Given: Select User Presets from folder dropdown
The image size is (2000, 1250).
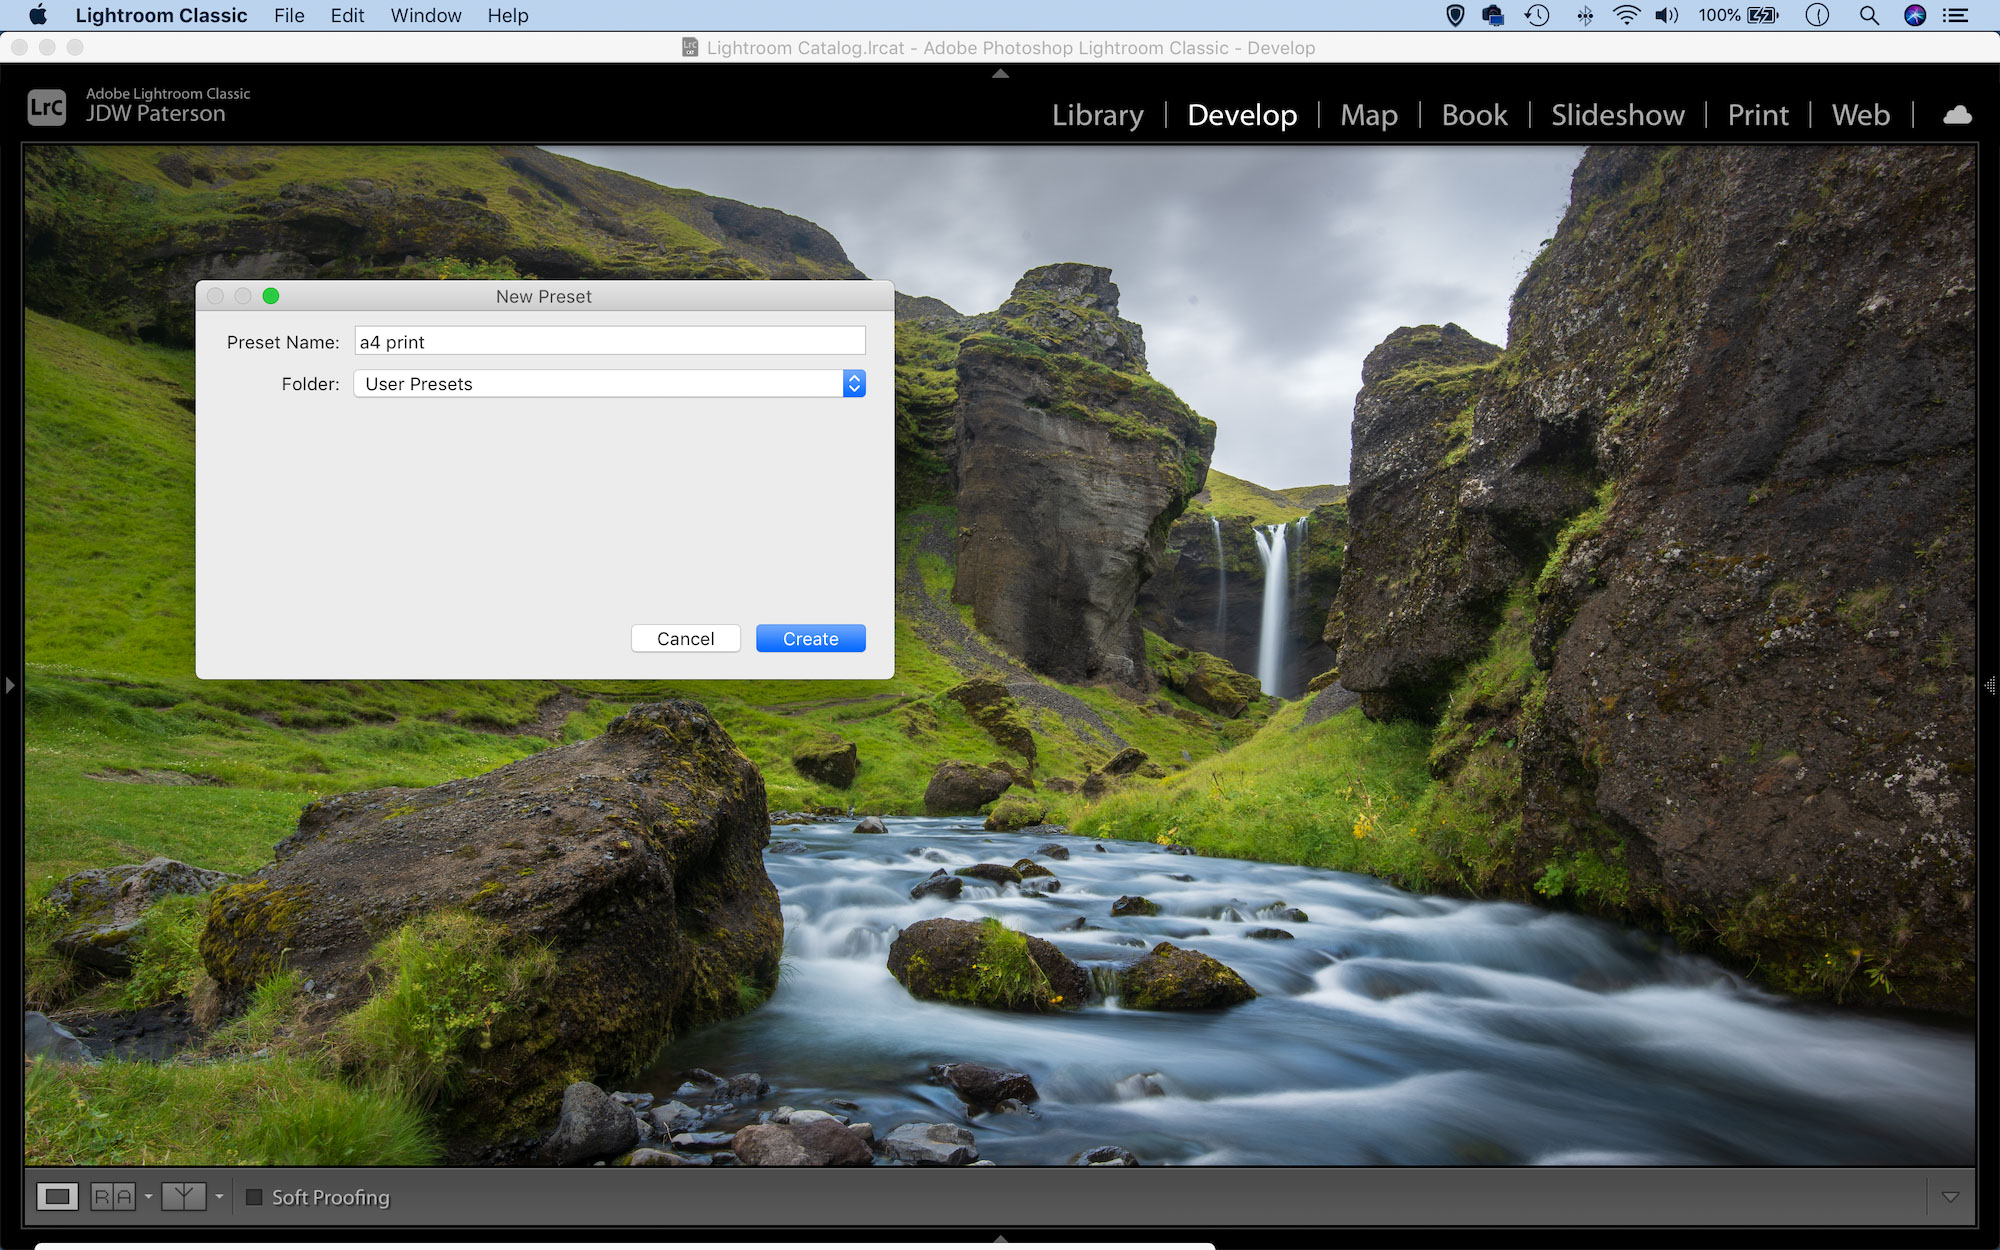Looking at the screenshot, I should point(608,383).
